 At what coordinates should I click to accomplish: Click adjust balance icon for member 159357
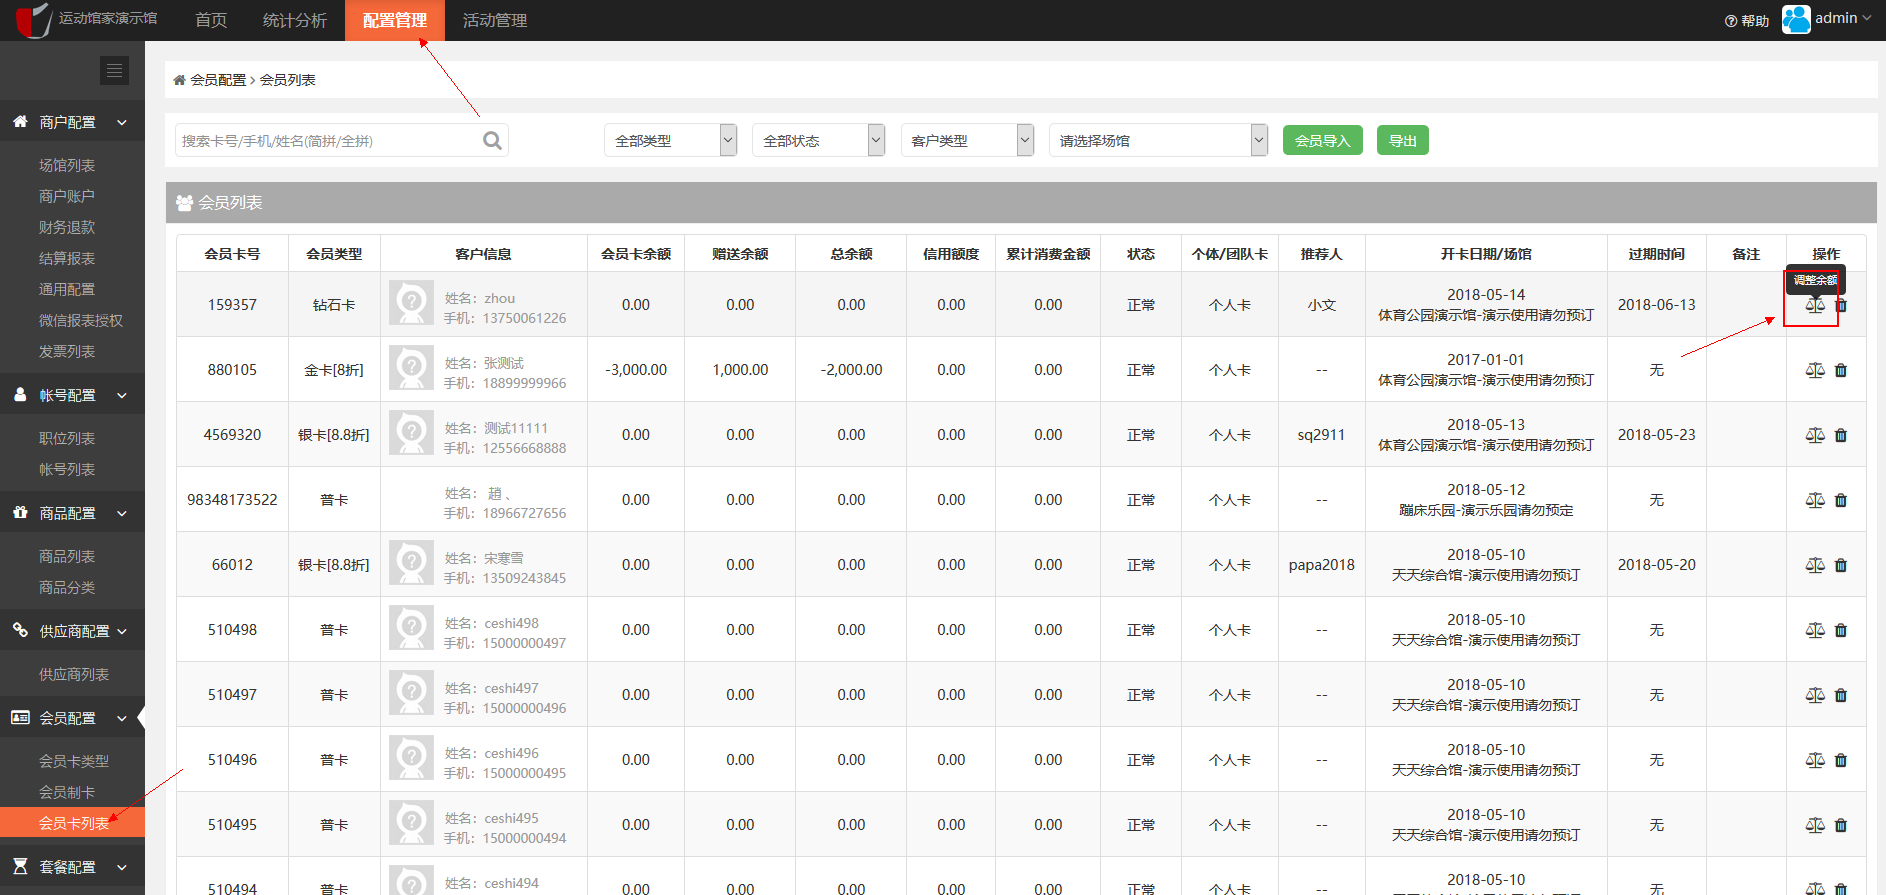click(1815, 305)
